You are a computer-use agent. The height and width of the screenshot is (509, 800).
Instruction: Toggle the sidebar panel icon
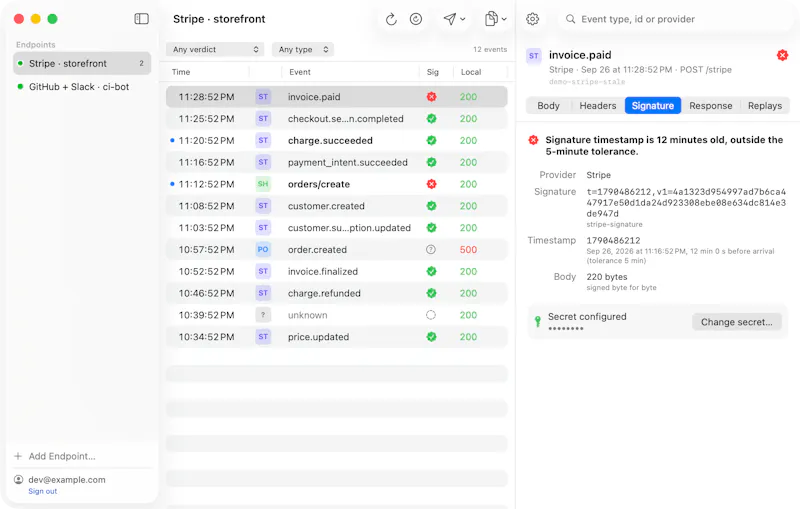(x=141, y=19)
